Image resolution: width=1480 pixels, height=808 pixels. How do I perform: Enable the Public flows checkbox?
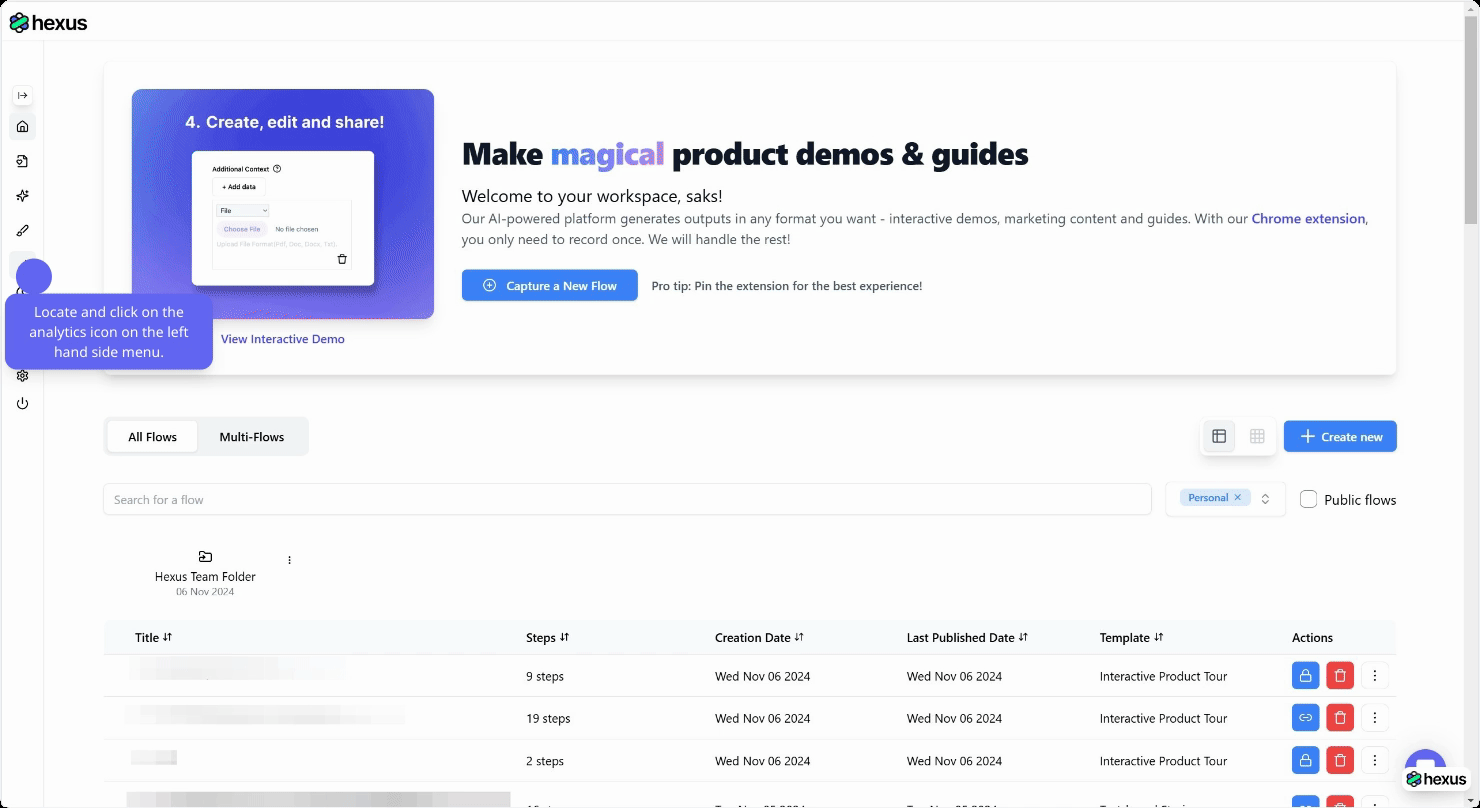(1308, 499)
